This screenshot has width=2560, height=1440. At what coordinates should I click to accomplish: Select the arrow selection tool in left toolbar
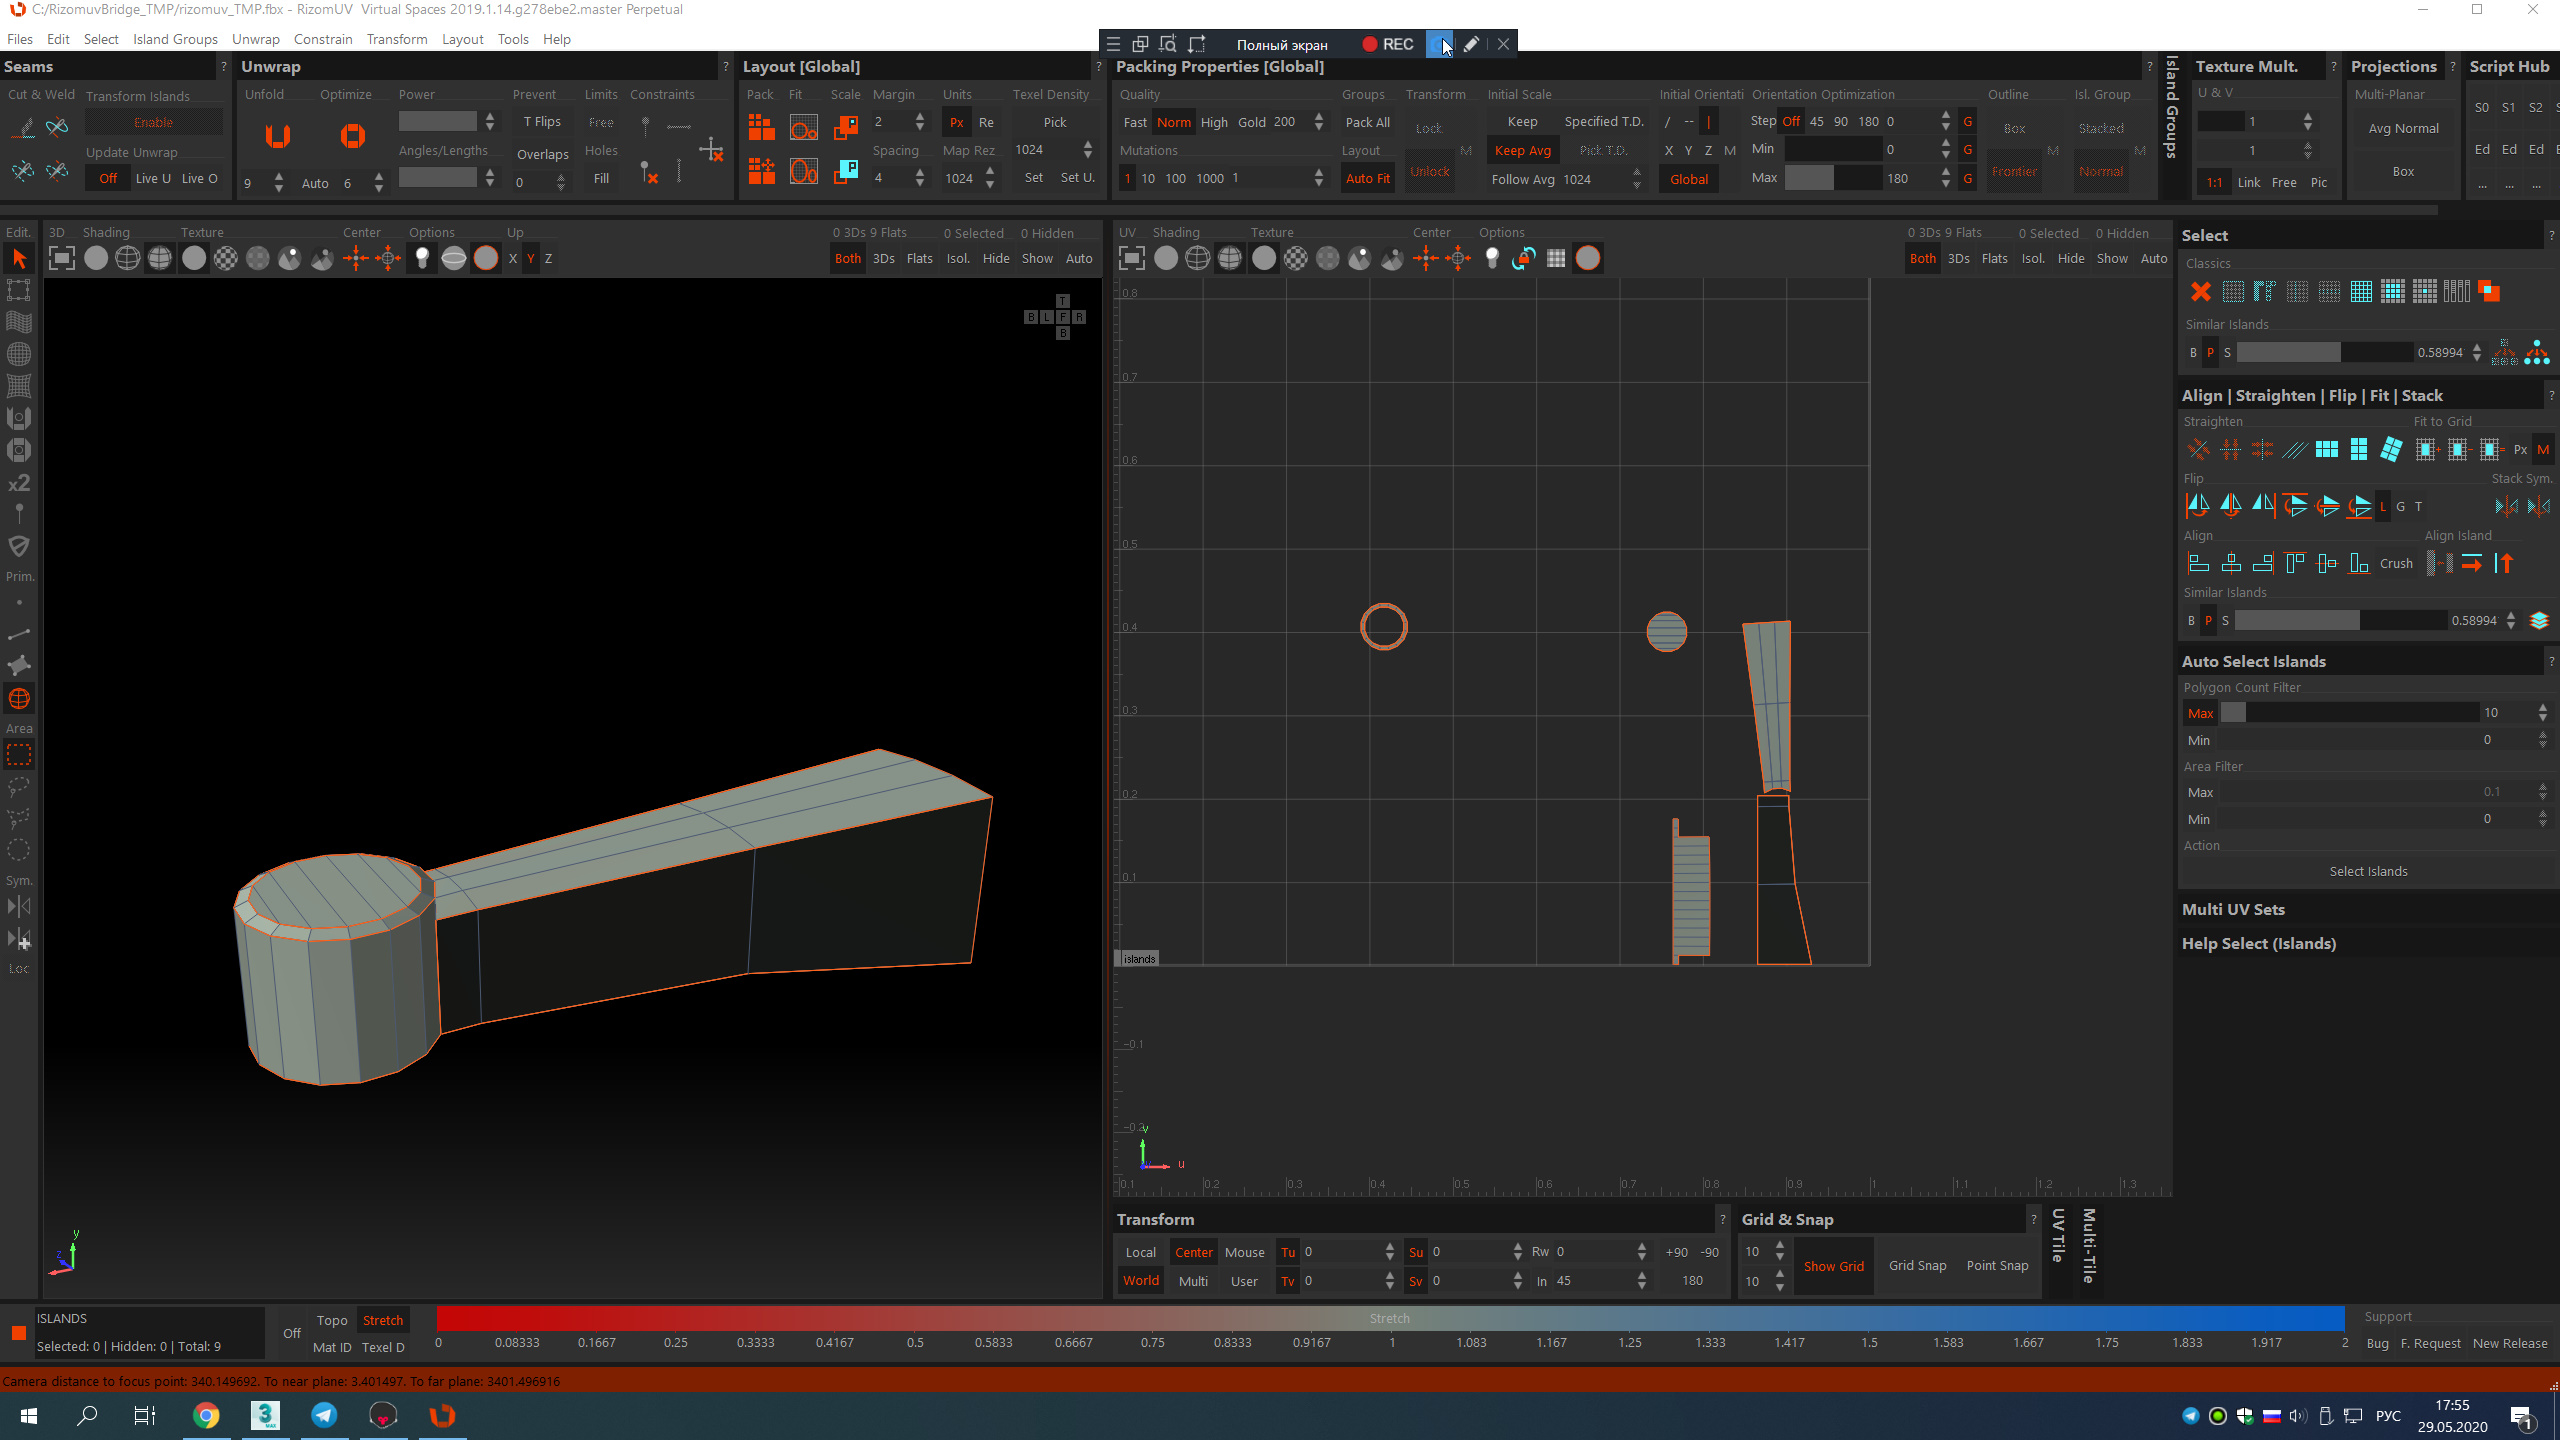coord(19,259)
